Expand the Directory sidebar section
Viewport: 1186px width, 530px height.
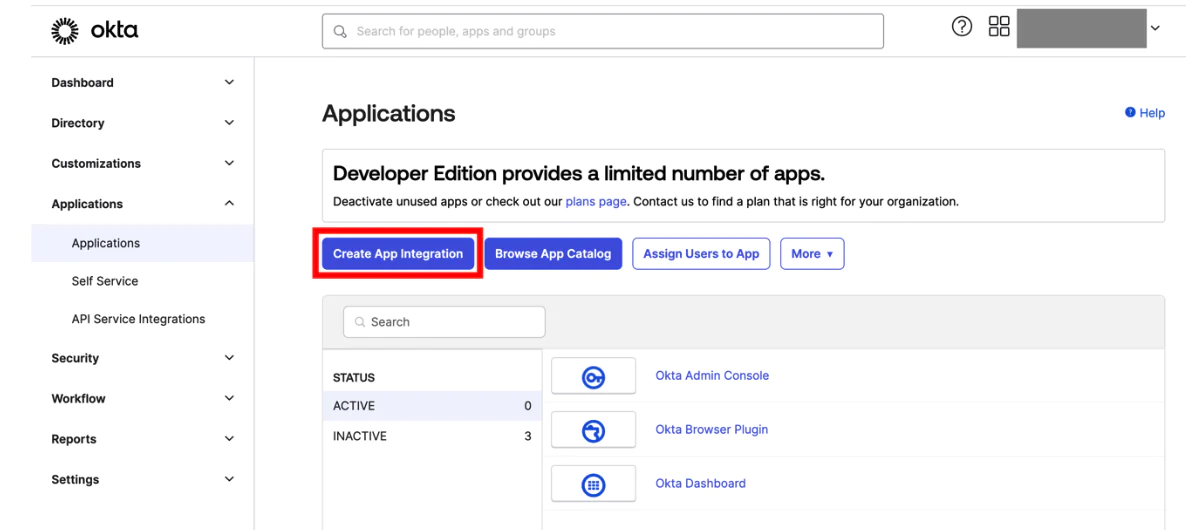[143, 122]
